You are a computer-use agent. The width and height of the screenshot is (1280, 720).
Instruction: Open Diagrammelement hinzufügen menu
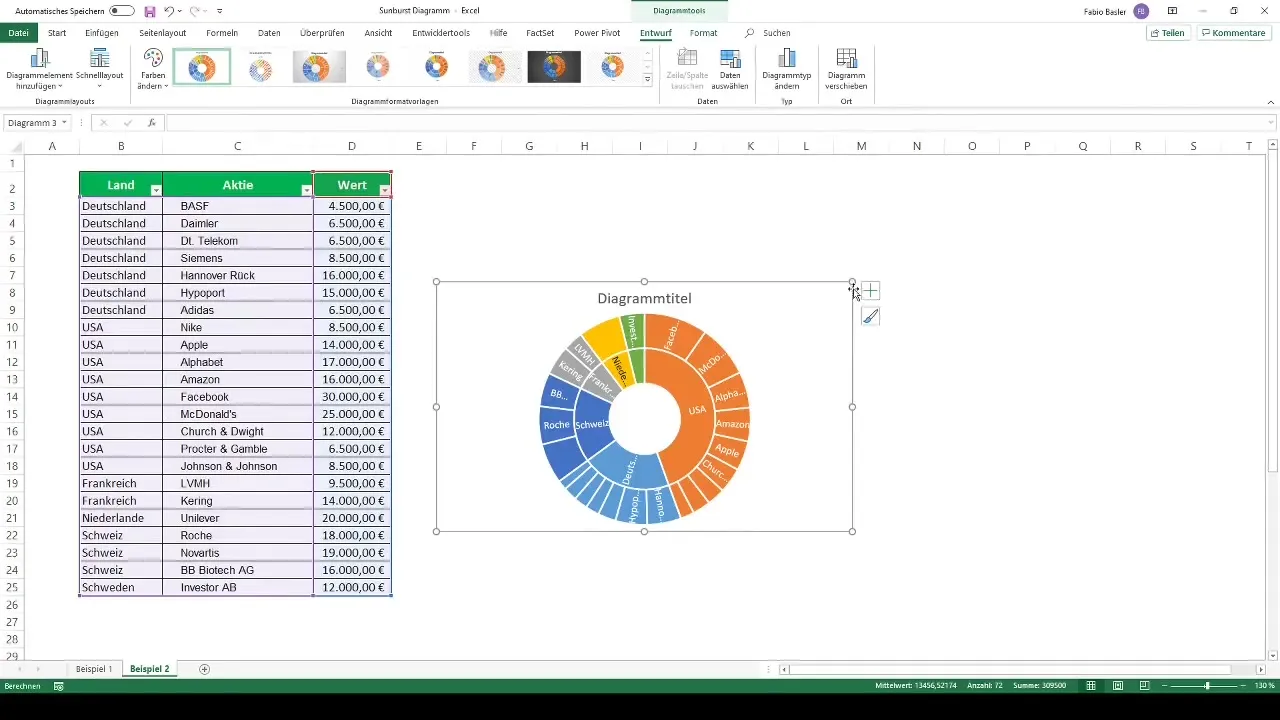[x=39, y=69]
